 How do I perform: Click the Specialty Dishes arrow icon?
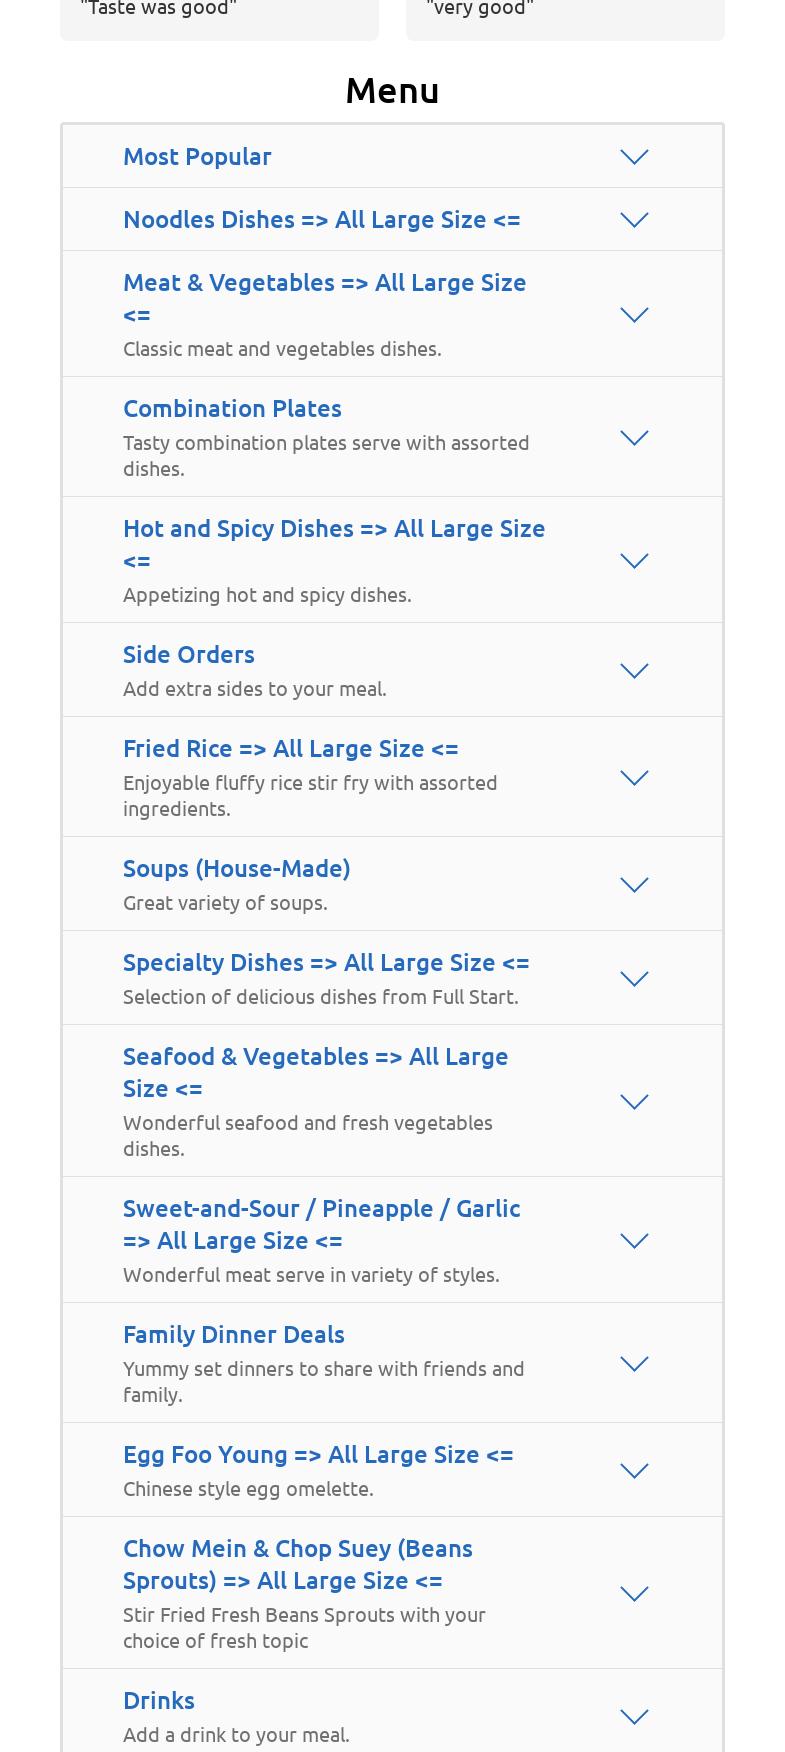click(634, 979)
